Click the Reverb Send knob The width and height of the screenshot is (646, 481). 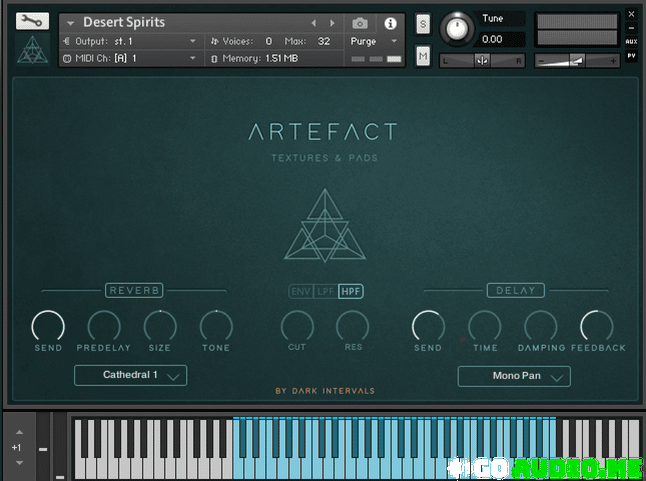click(48, 325)
